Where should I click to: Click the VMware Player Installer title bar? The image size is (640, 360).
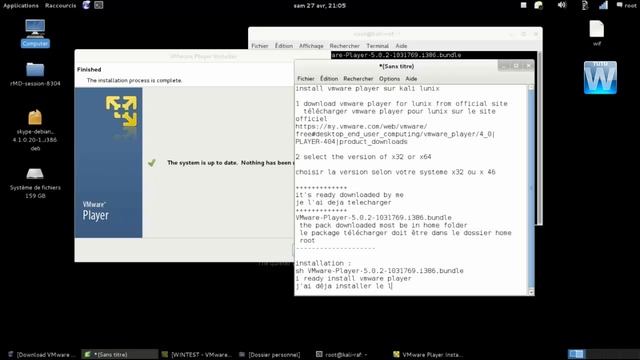(x=203, y=56)
